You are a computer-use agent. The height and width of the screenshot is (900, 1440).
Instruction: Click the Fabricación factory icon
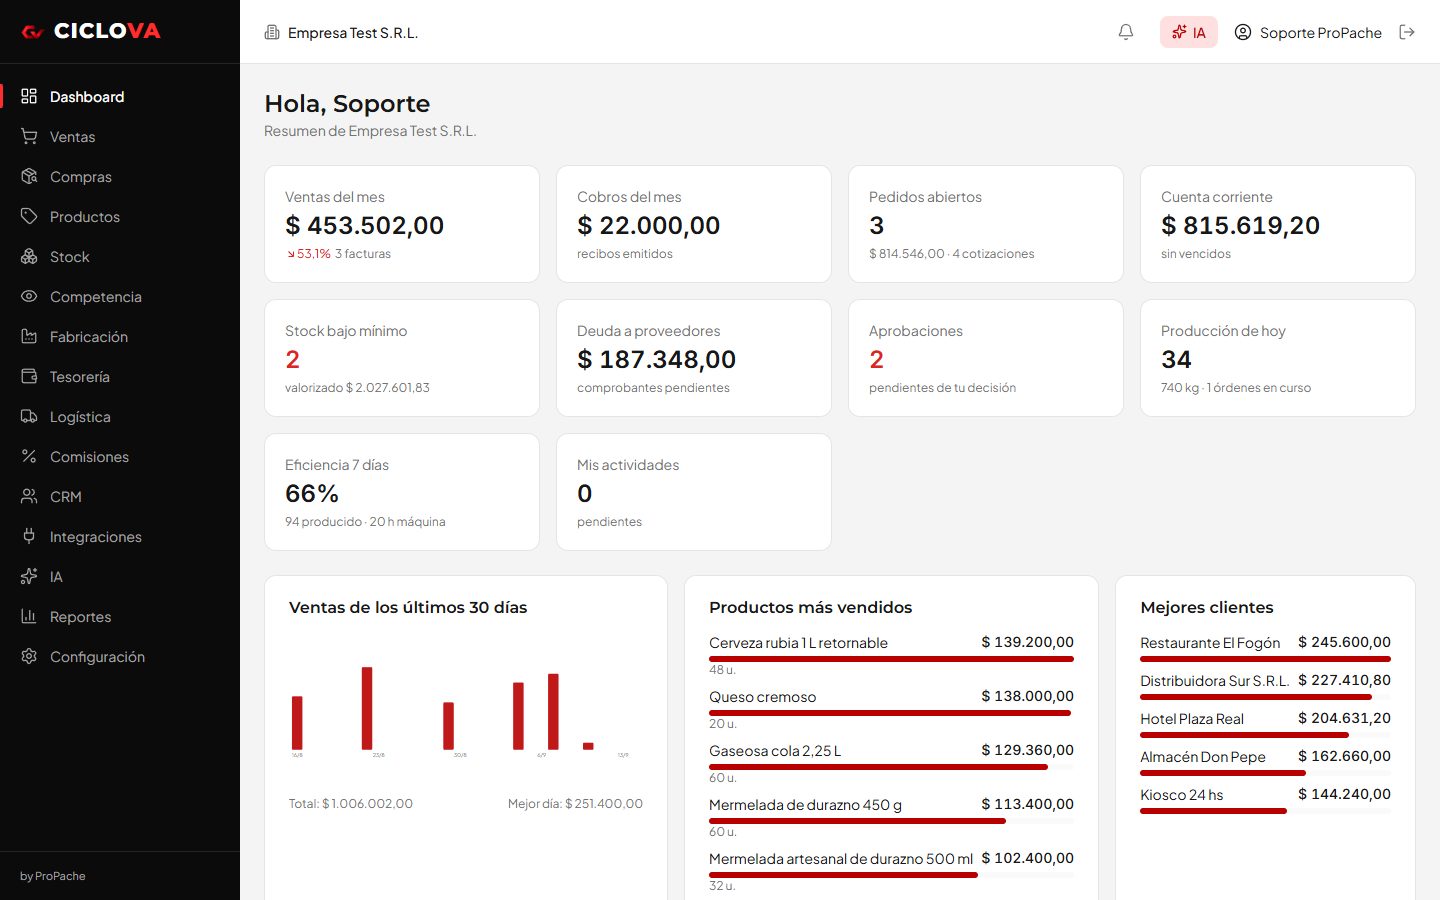click(29, 336)
